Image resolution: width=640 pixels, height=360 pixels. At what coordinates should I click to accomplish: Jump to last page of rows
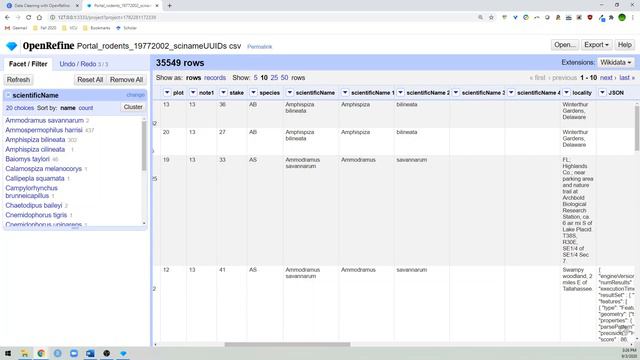coord(627,78)
